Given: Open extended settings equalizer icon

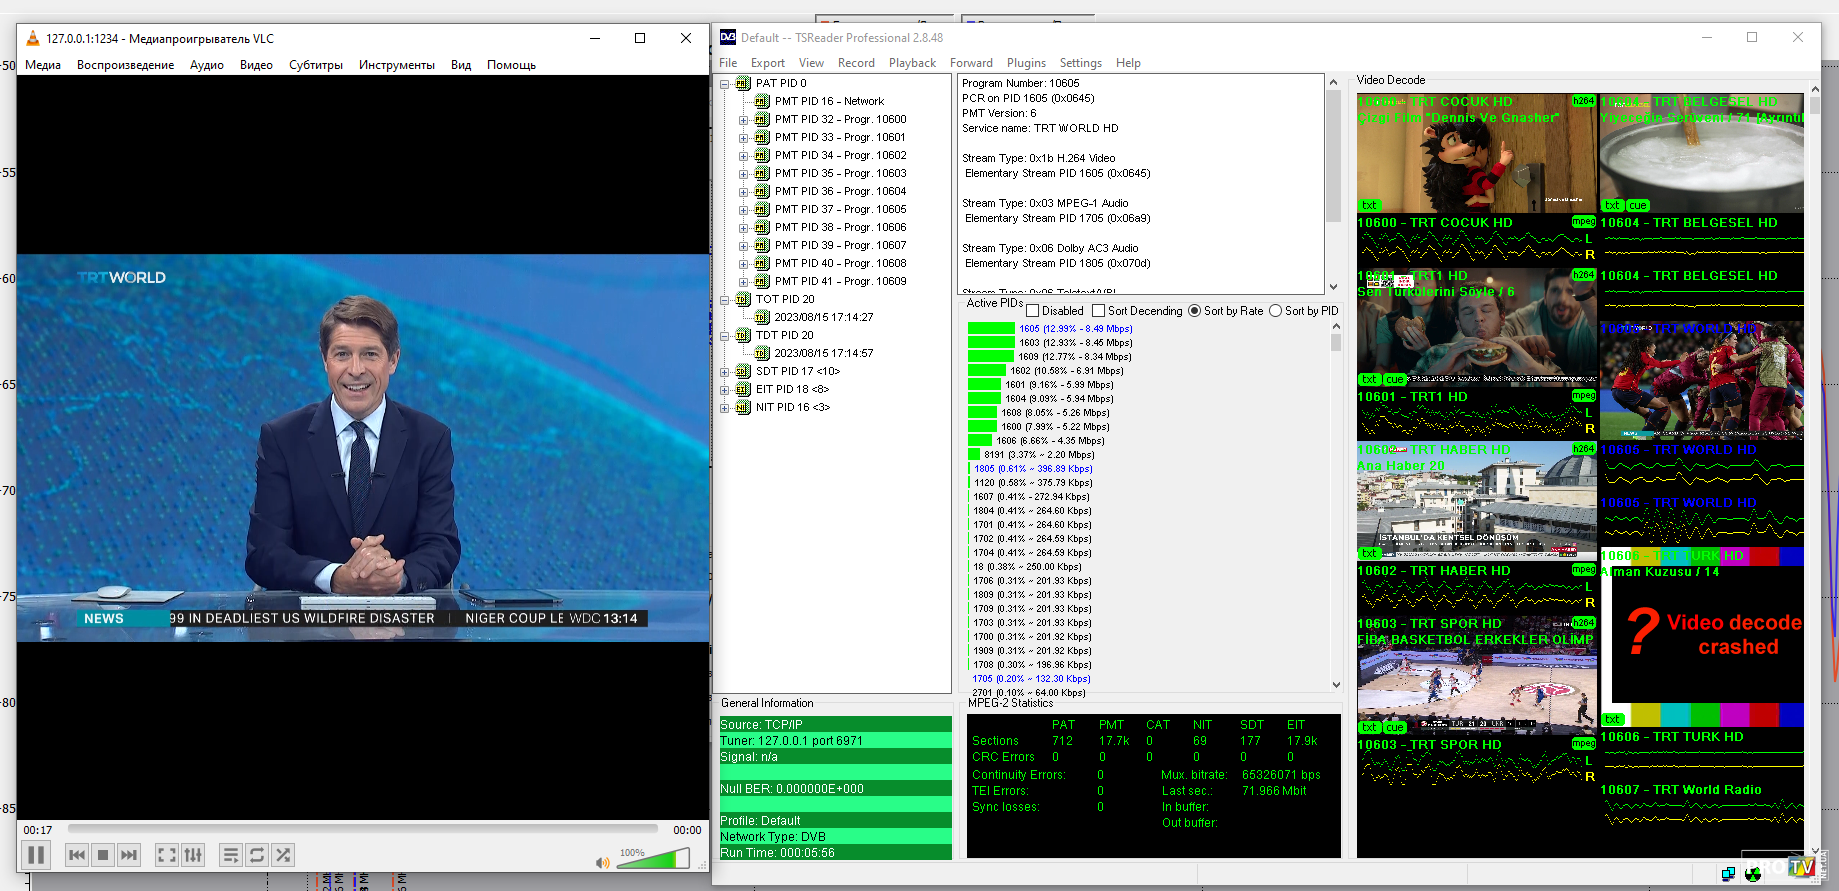Looking at the screenshot, I should pos(193,855).
